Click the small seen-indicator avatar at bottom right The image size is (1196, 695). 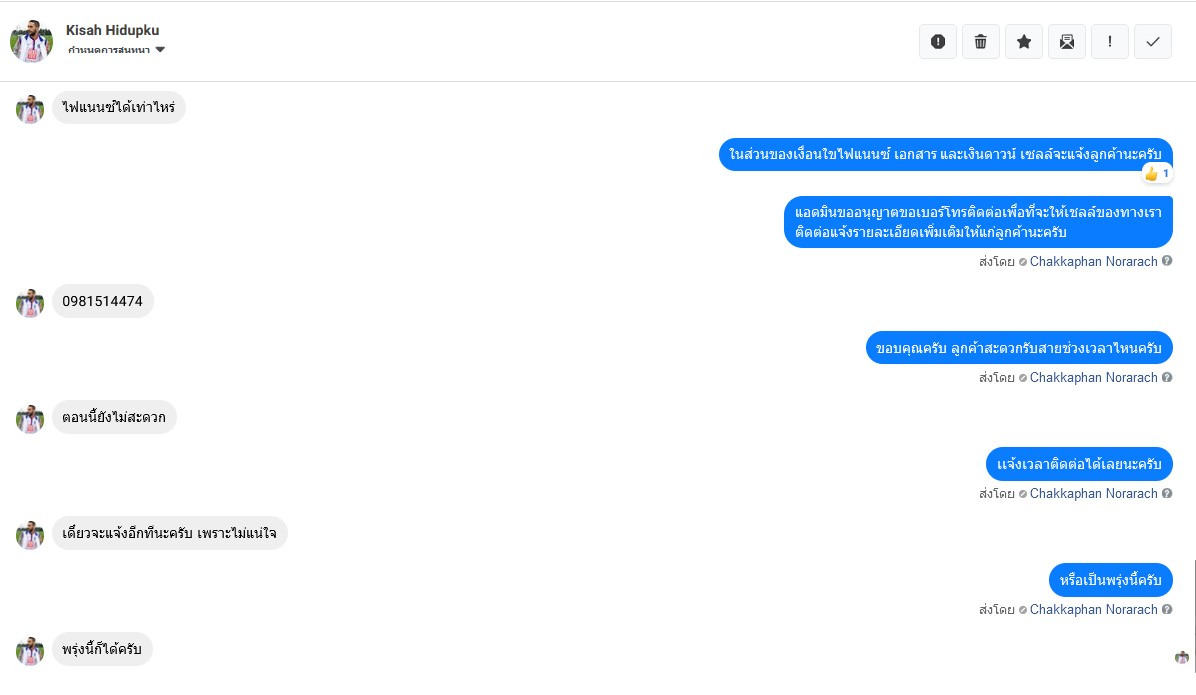1182,657
